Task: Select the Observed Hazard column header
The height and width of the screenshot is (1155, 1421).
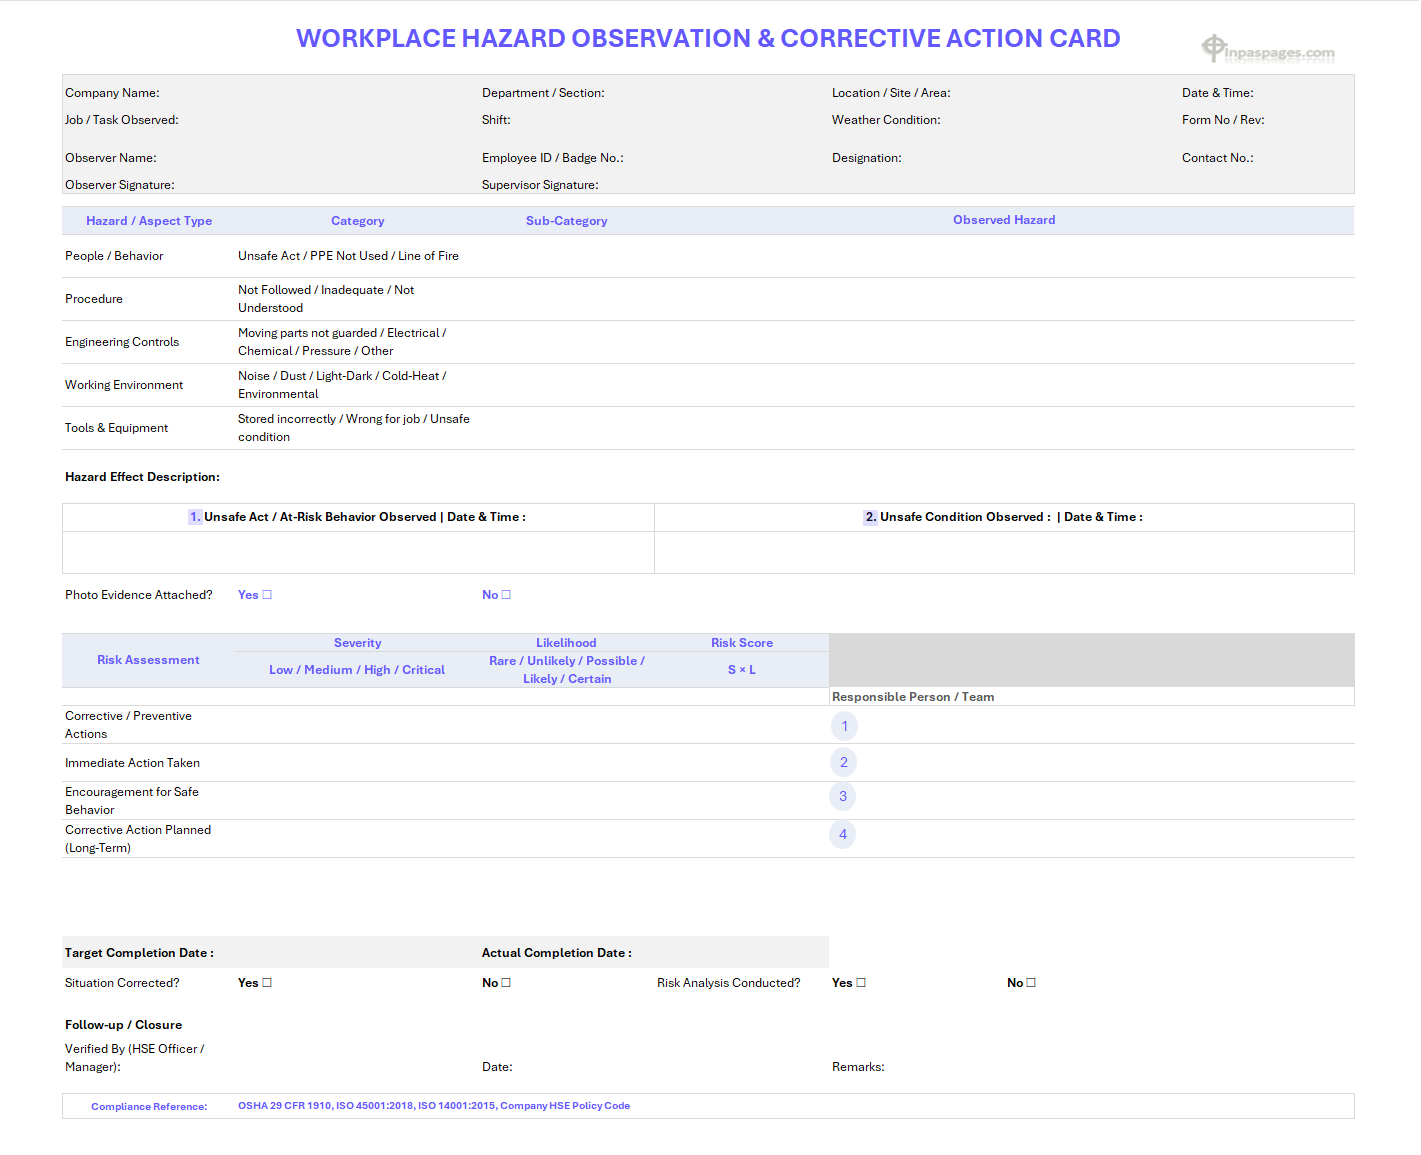Action: 1004,220
